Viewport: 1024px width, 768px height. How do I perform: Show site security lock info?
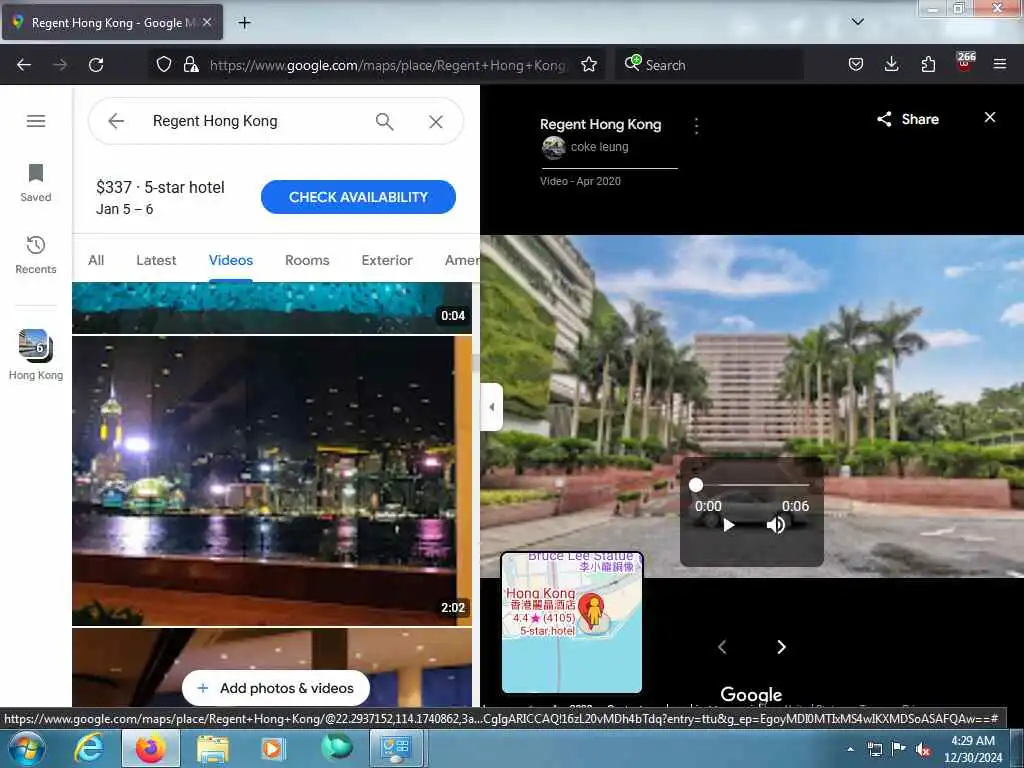tap(191, 64)
